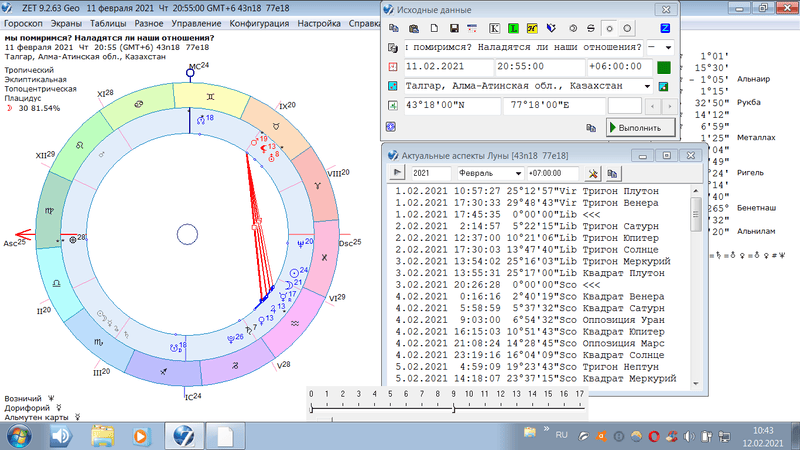
Task: Toggle the large circle chart mode button
Action: coord(627,27)
